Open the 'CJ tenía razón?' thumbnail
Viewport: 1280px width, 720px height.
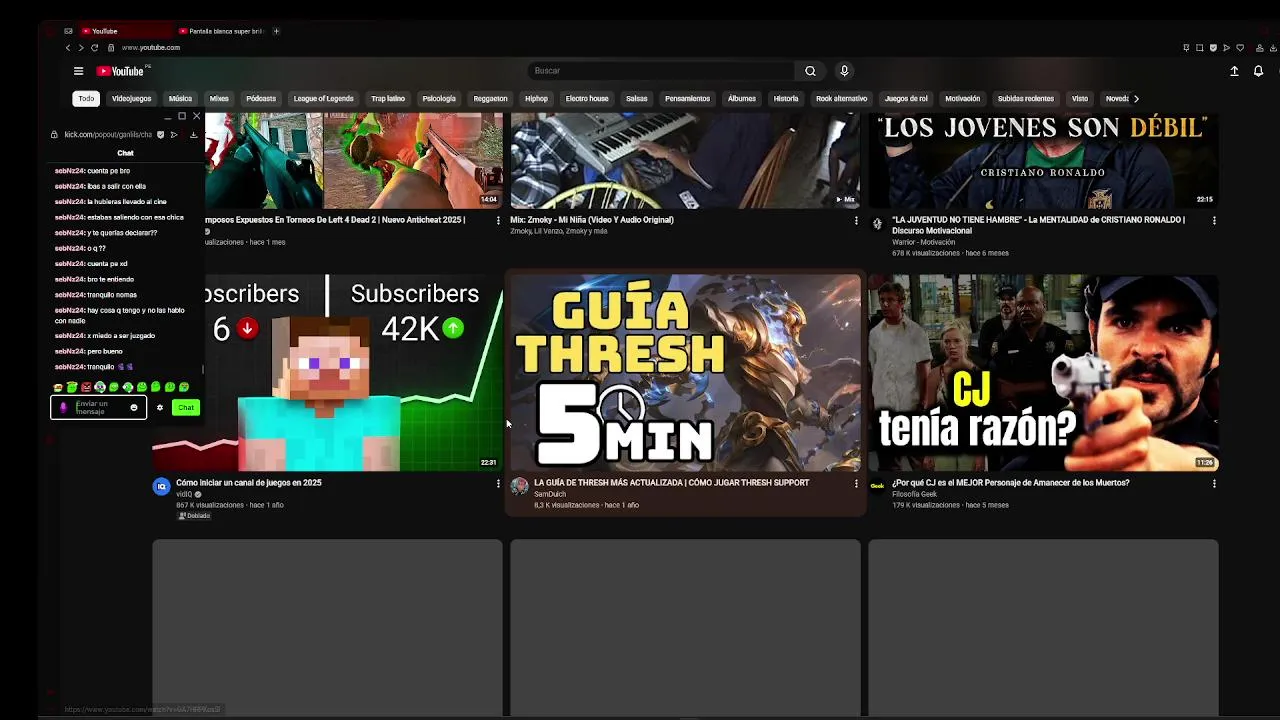click(x=1043, y=372)
